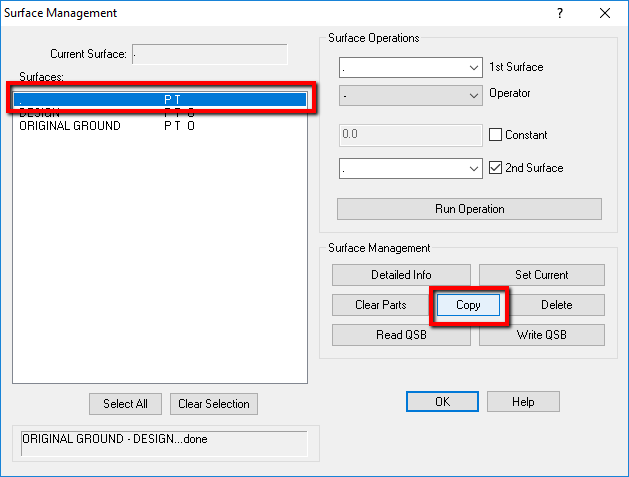The height and width of the screenshot is (477, 629).
Task: Click Clear Selection button
Action: (x=214, y=404)
